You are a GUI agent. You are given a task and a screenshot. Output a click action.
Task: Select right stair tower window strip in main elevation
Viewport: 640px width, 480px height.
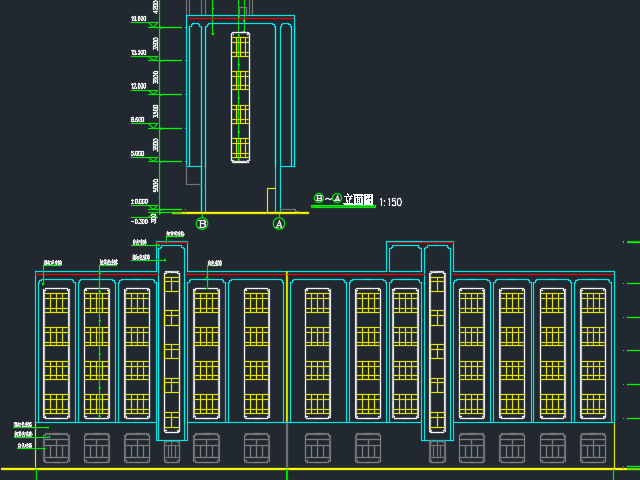point(436,351)
